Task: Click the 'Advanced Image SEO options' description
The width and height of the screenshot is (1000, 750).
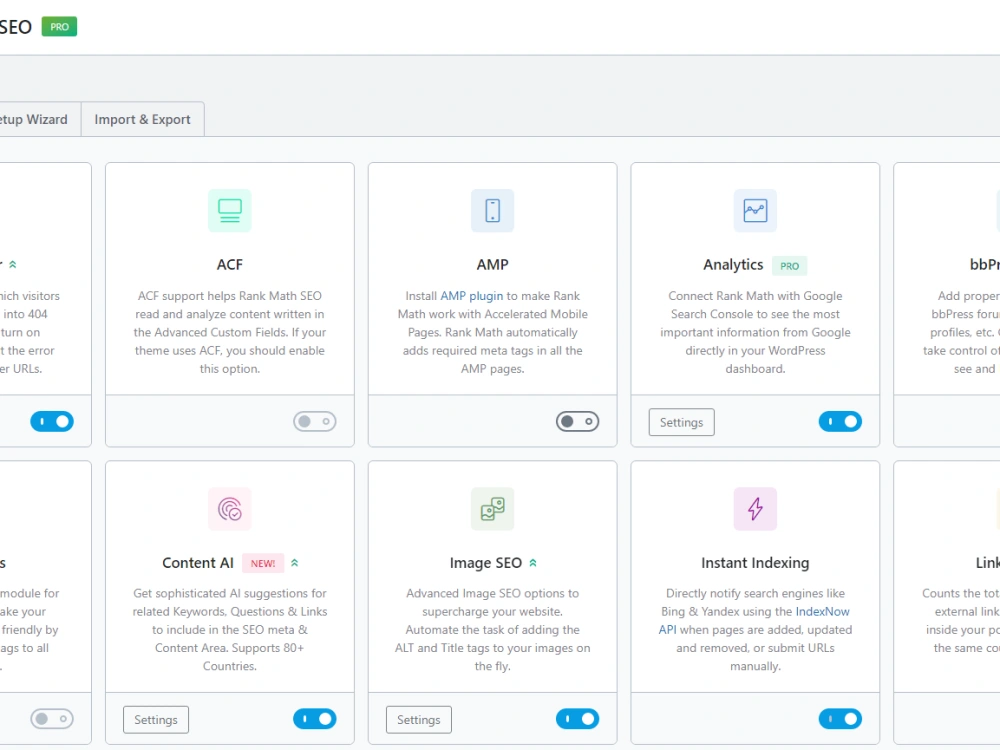Action: pyautogui.click(x=492, y=629)
